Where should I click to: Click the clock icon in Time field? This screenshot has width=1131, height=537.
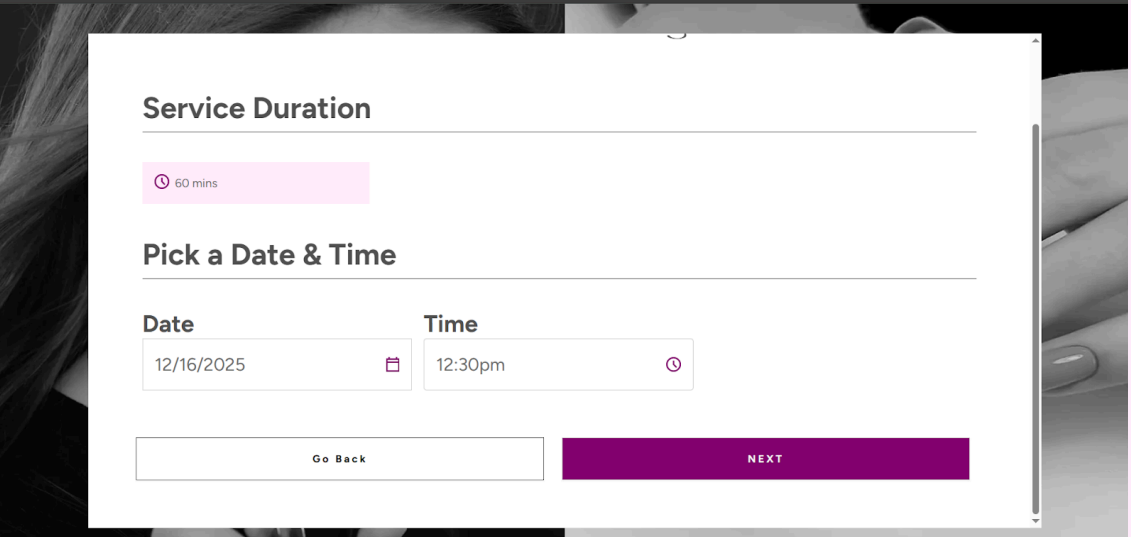coord(673,365)
